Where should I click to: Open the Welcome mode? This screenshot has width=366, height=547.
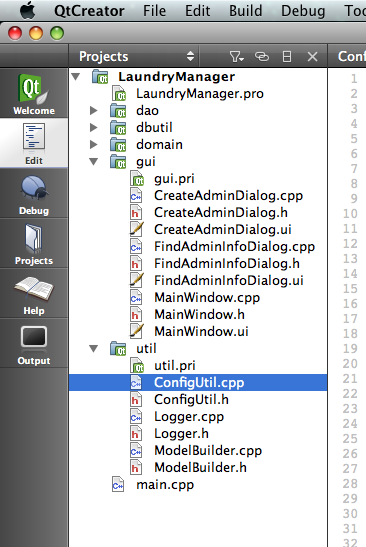coord(34,93)
